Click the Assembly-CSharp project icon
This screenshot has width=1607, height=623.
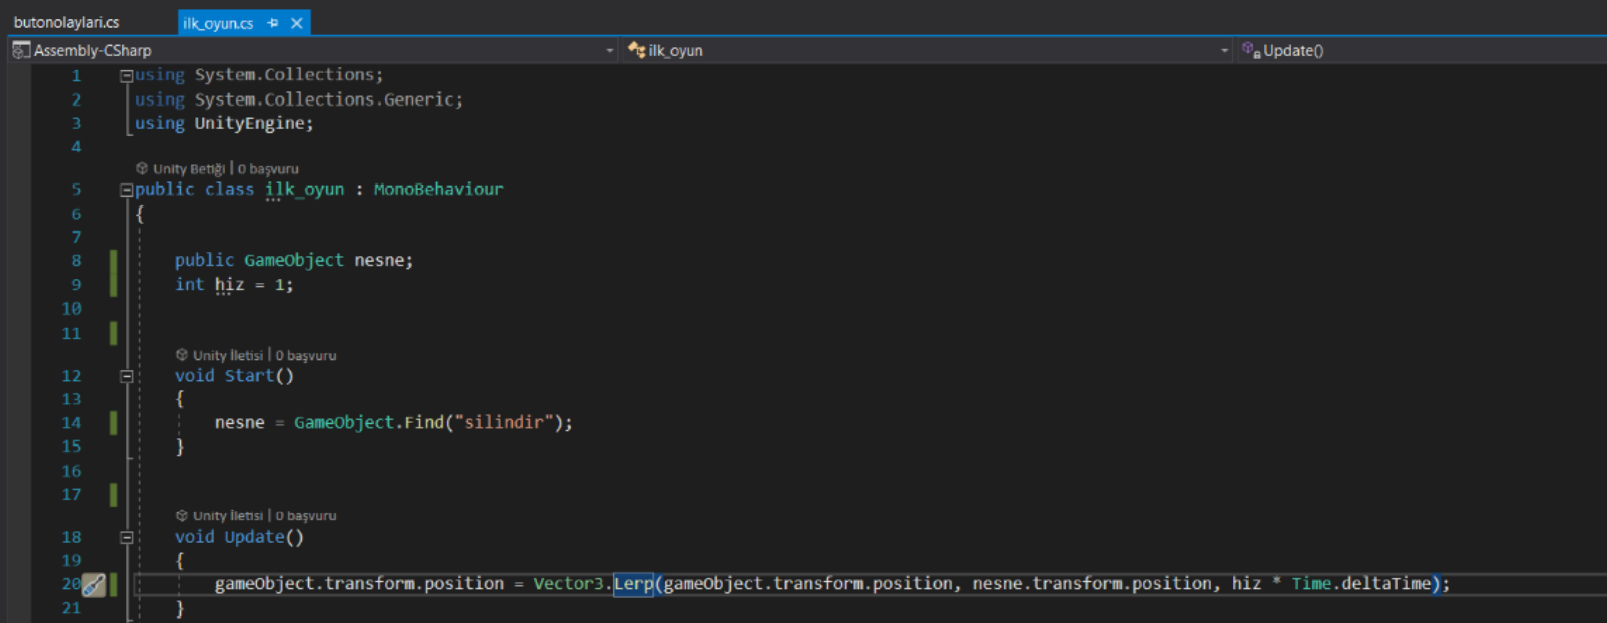[20, 50]
